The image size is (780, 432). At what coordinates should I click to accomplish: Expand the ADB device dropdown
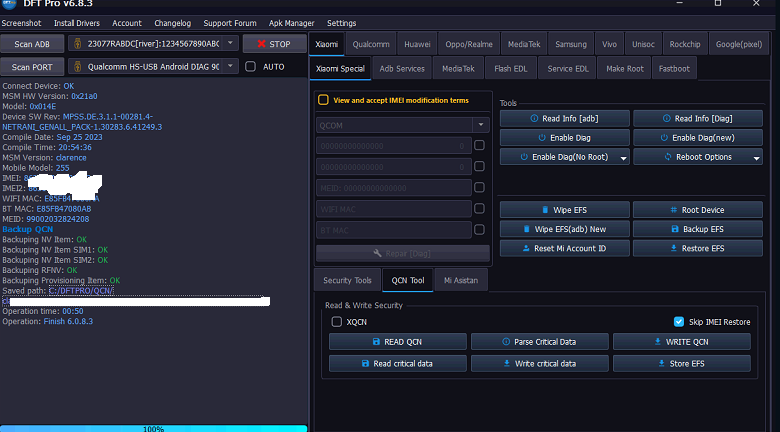click(230, 43)
